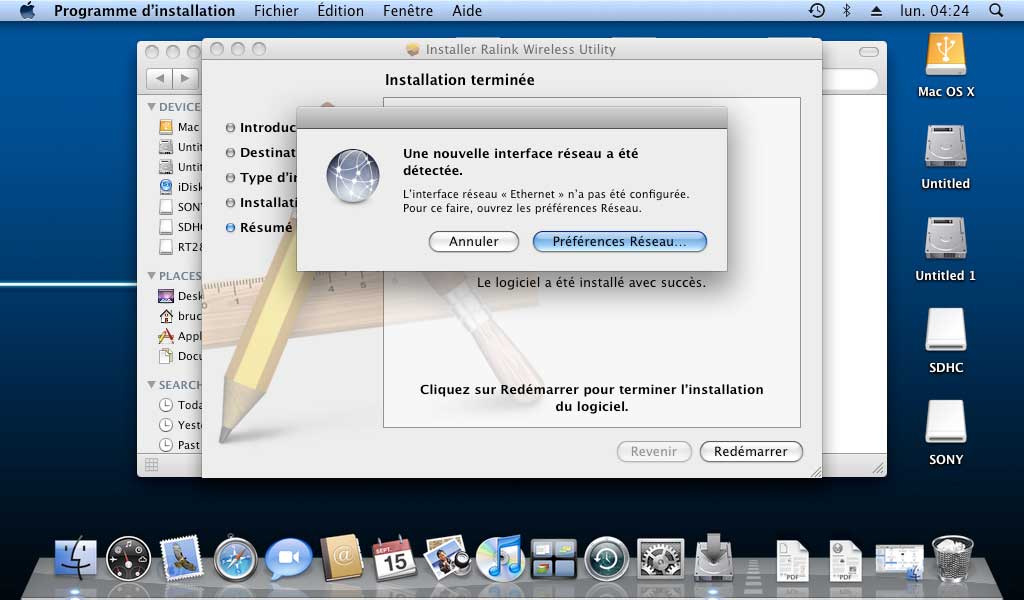This screenshot has width=1024, height=600.
Task: Click Annuler in the network dialog
Action: pyautogui.click(x=473, y=242)
